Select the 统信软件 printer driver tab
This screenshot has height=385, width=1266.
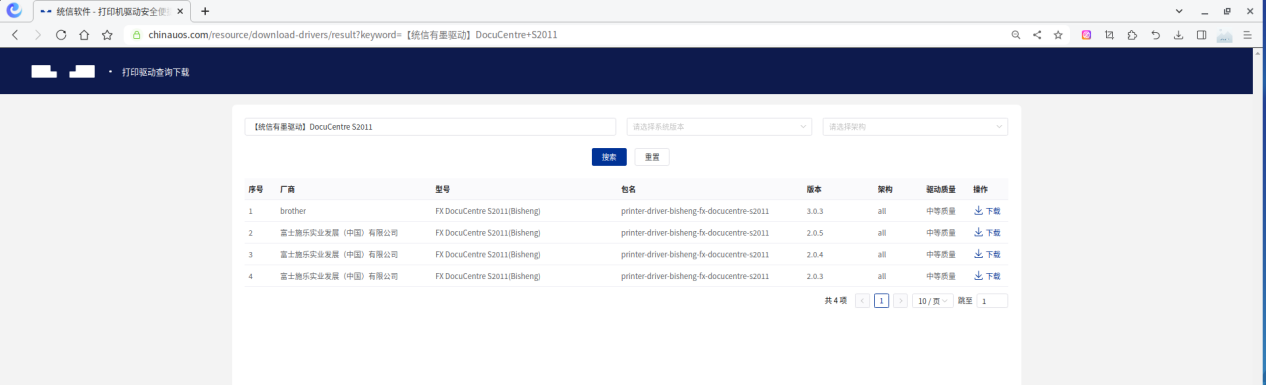(x=111, y=11)
